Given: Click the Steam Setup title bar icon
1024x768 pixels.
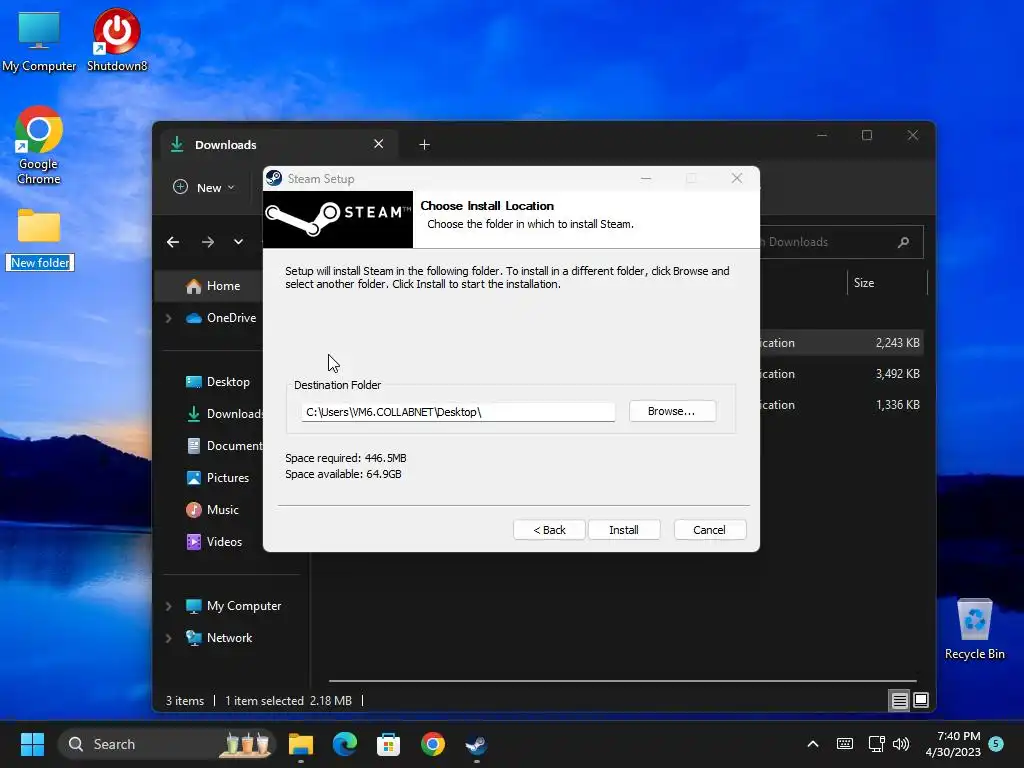Looking at the screenshot, I should (274, 178).
